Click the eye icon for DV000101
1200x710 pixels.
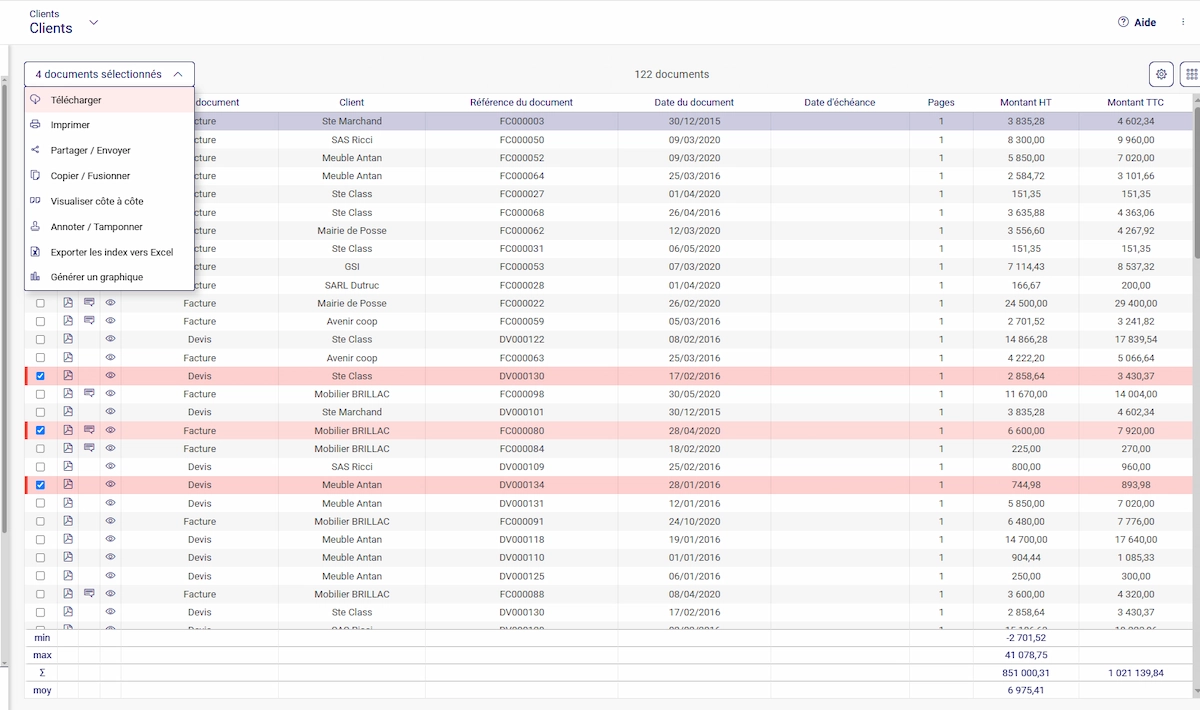(x=111, y=412)
